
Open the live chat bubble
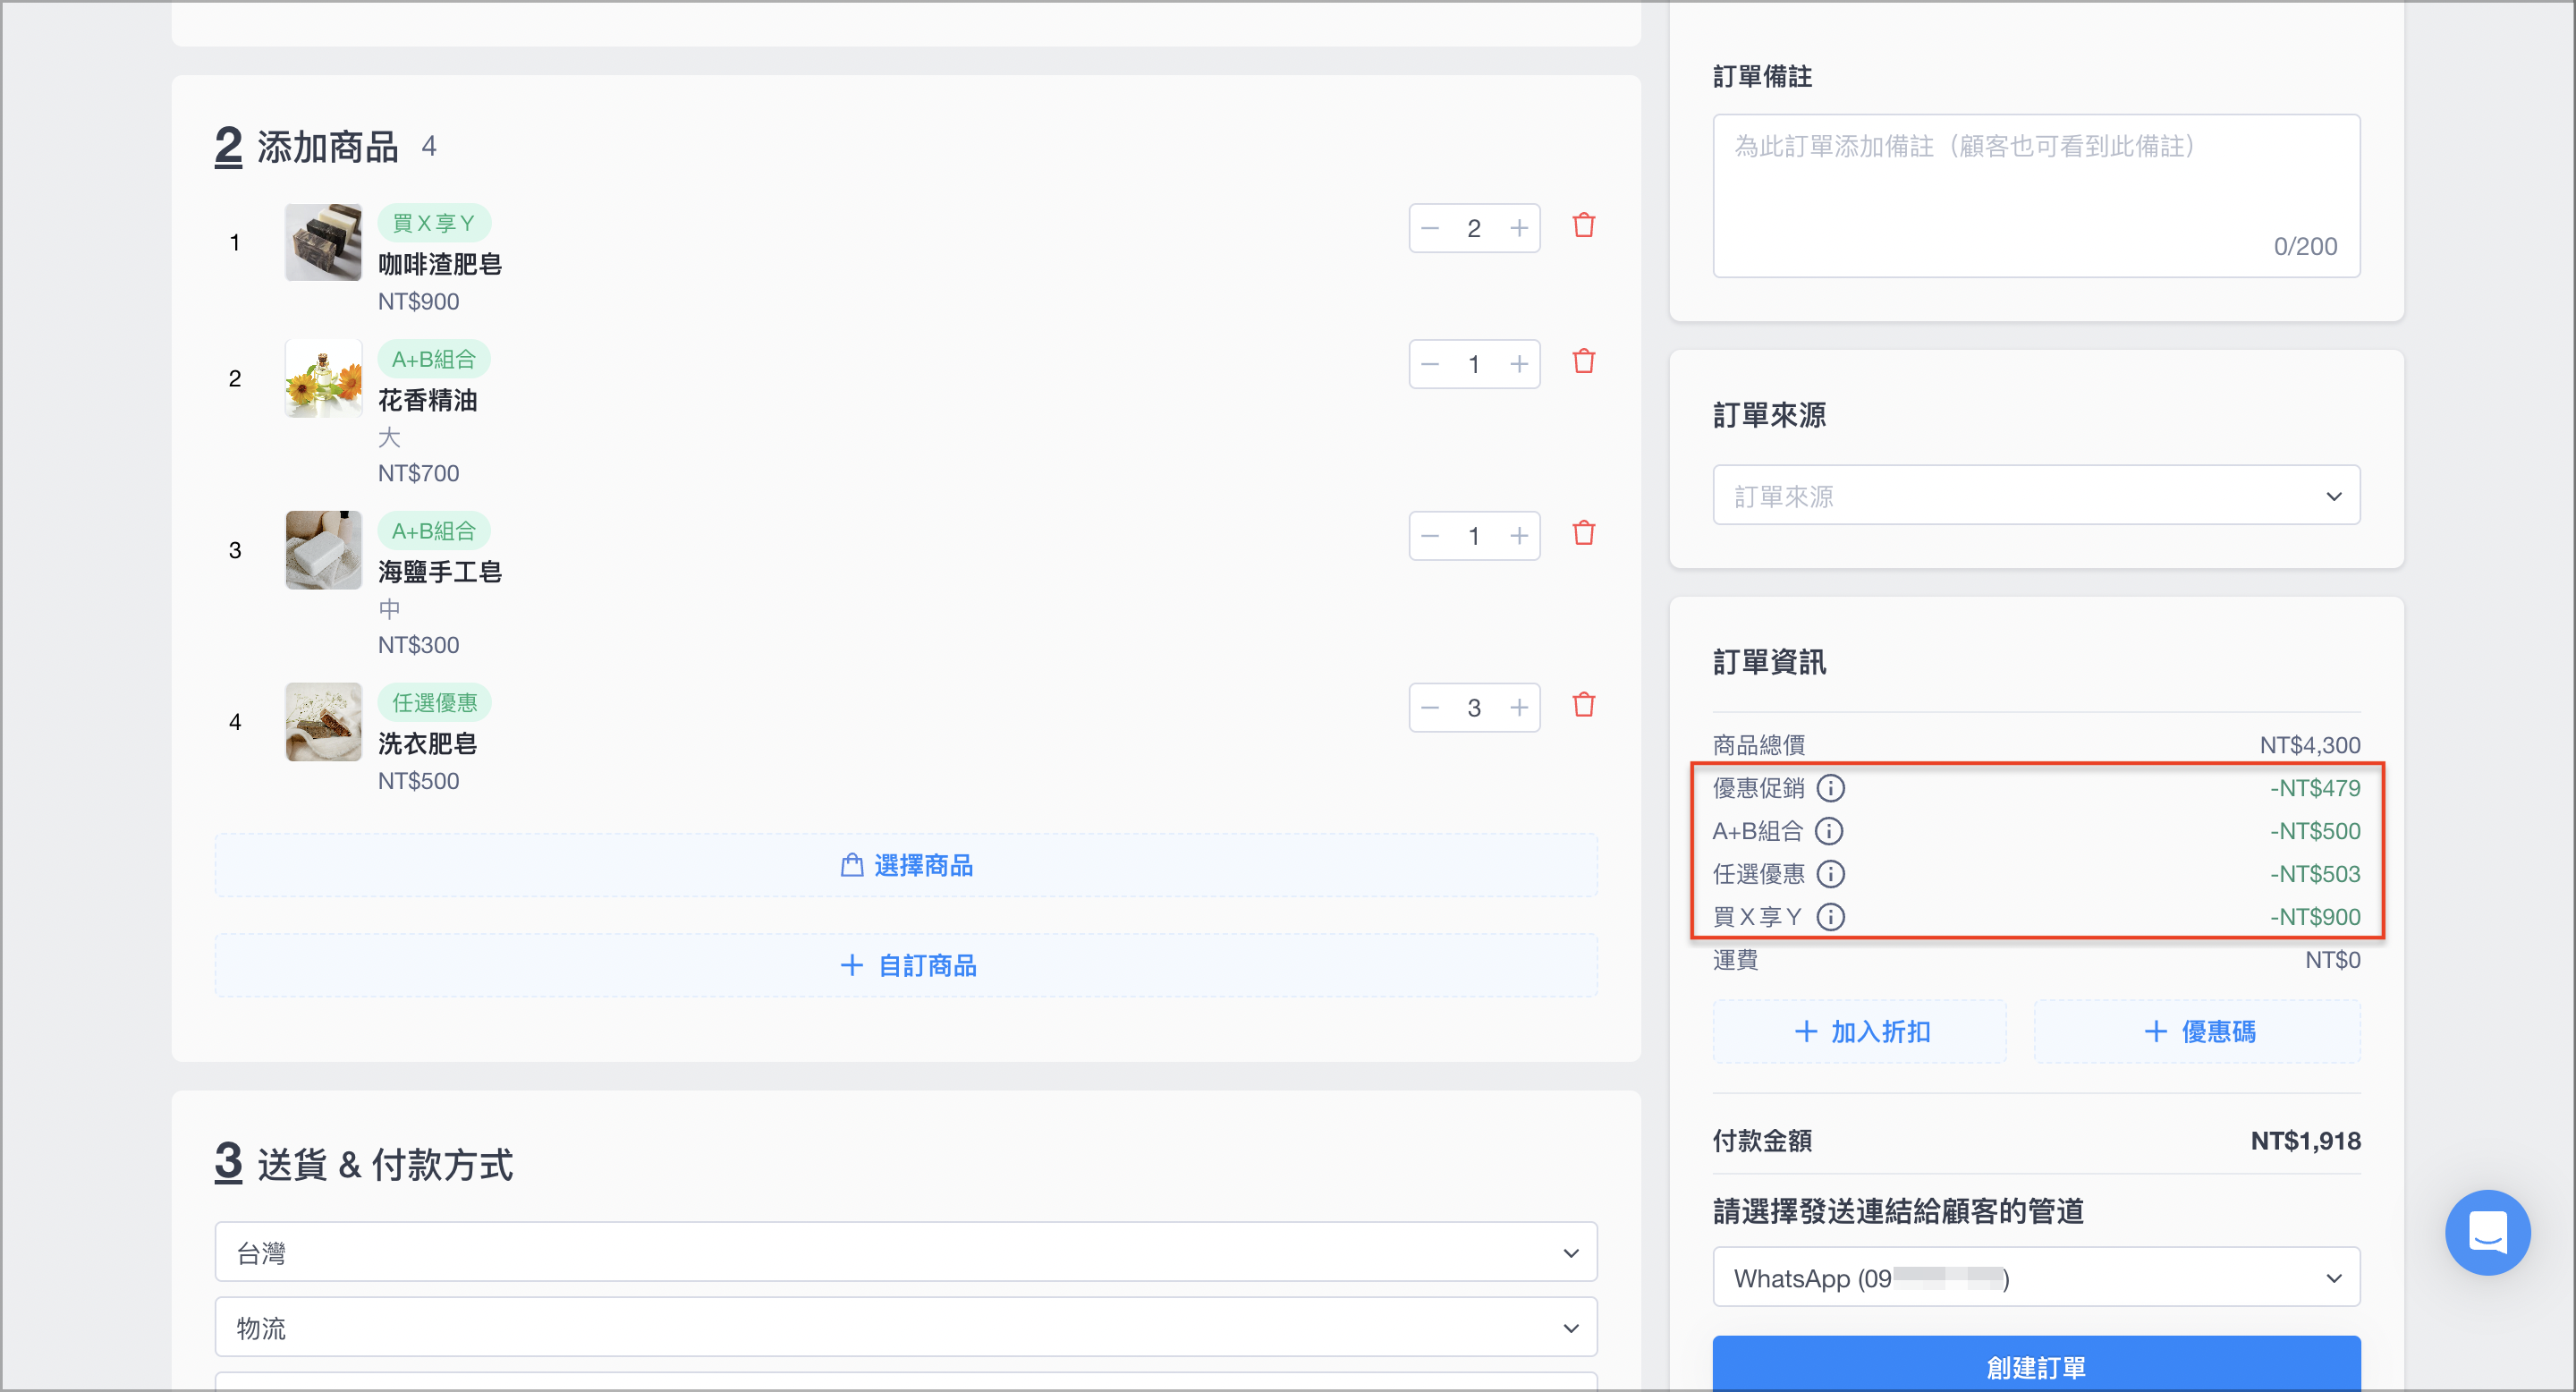coord(2487,1232)
